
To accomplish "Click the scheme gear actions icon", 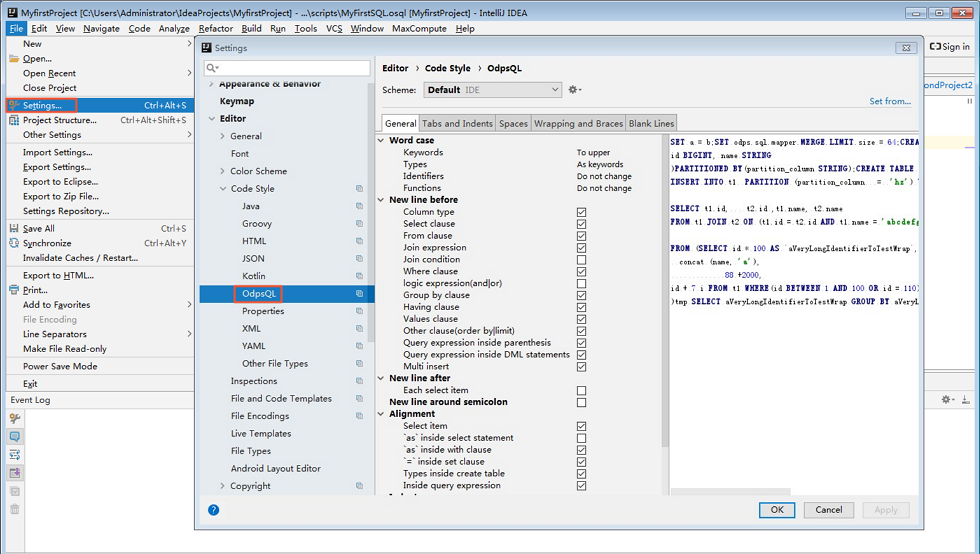I will click(574, 89).
